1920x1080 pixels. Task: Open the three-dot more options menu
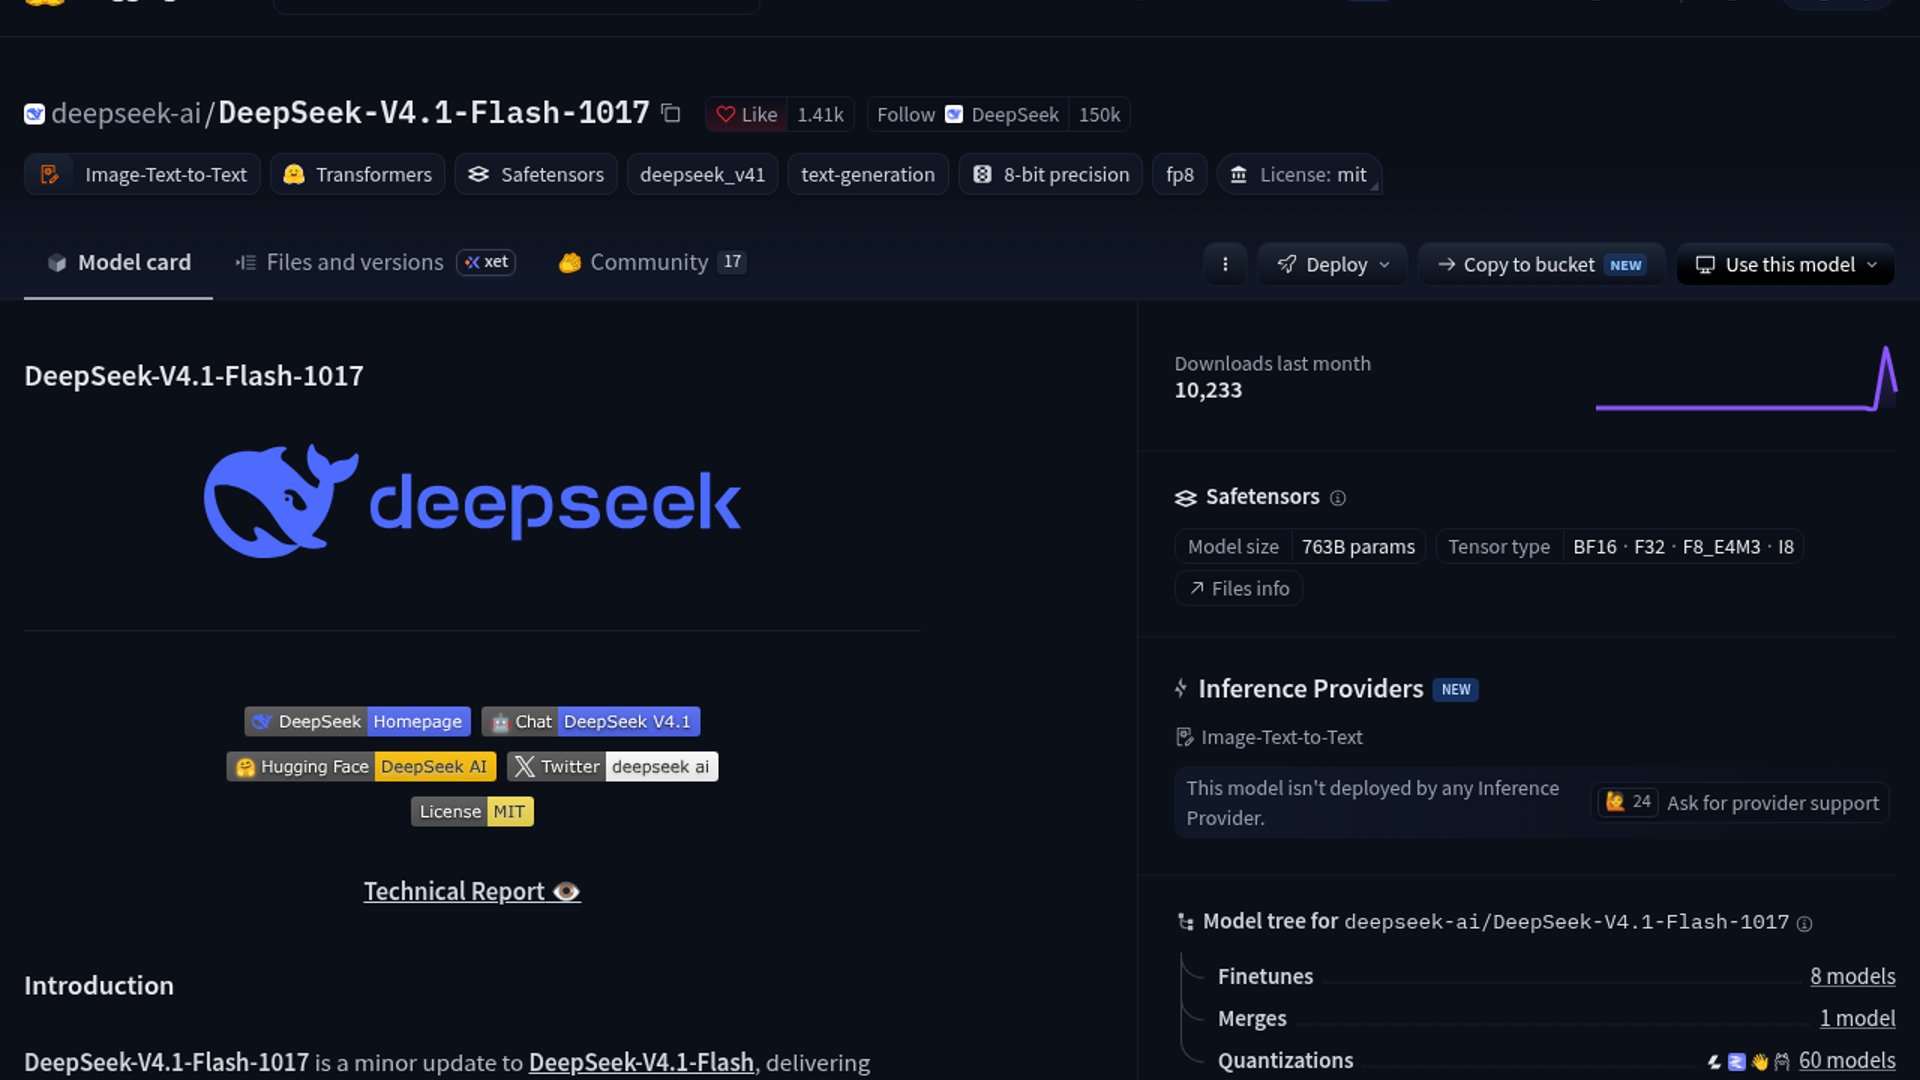pos(1225,265)
